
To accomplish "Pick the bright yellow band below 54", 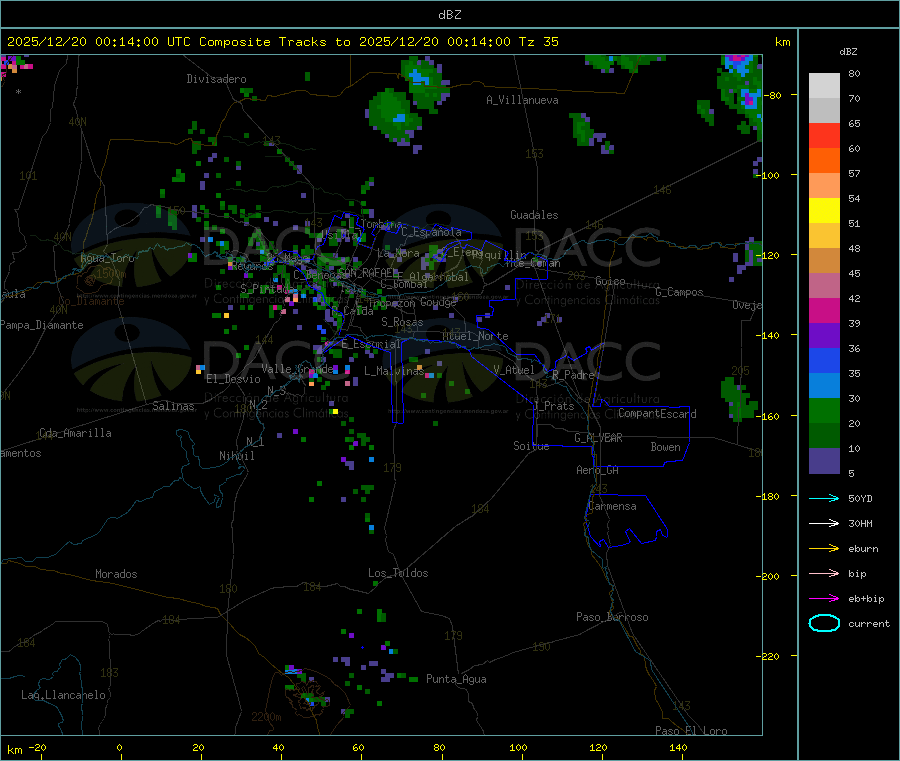I will click(824, 210).
